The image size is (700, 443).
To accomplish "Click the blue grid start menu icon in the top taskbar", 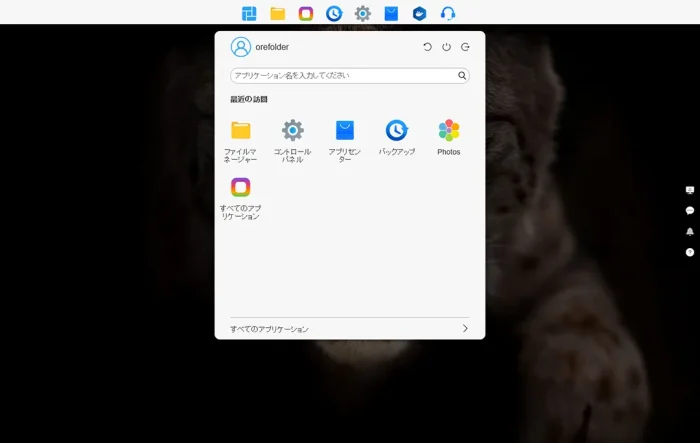I will pos(249,13).
